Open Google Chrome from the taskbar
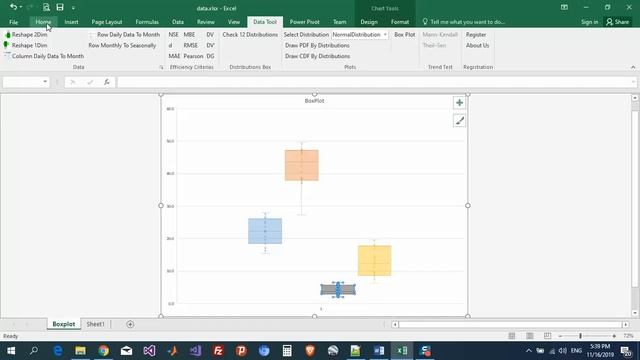This screenshot has width=640, height=360. (x=103, y=351)
